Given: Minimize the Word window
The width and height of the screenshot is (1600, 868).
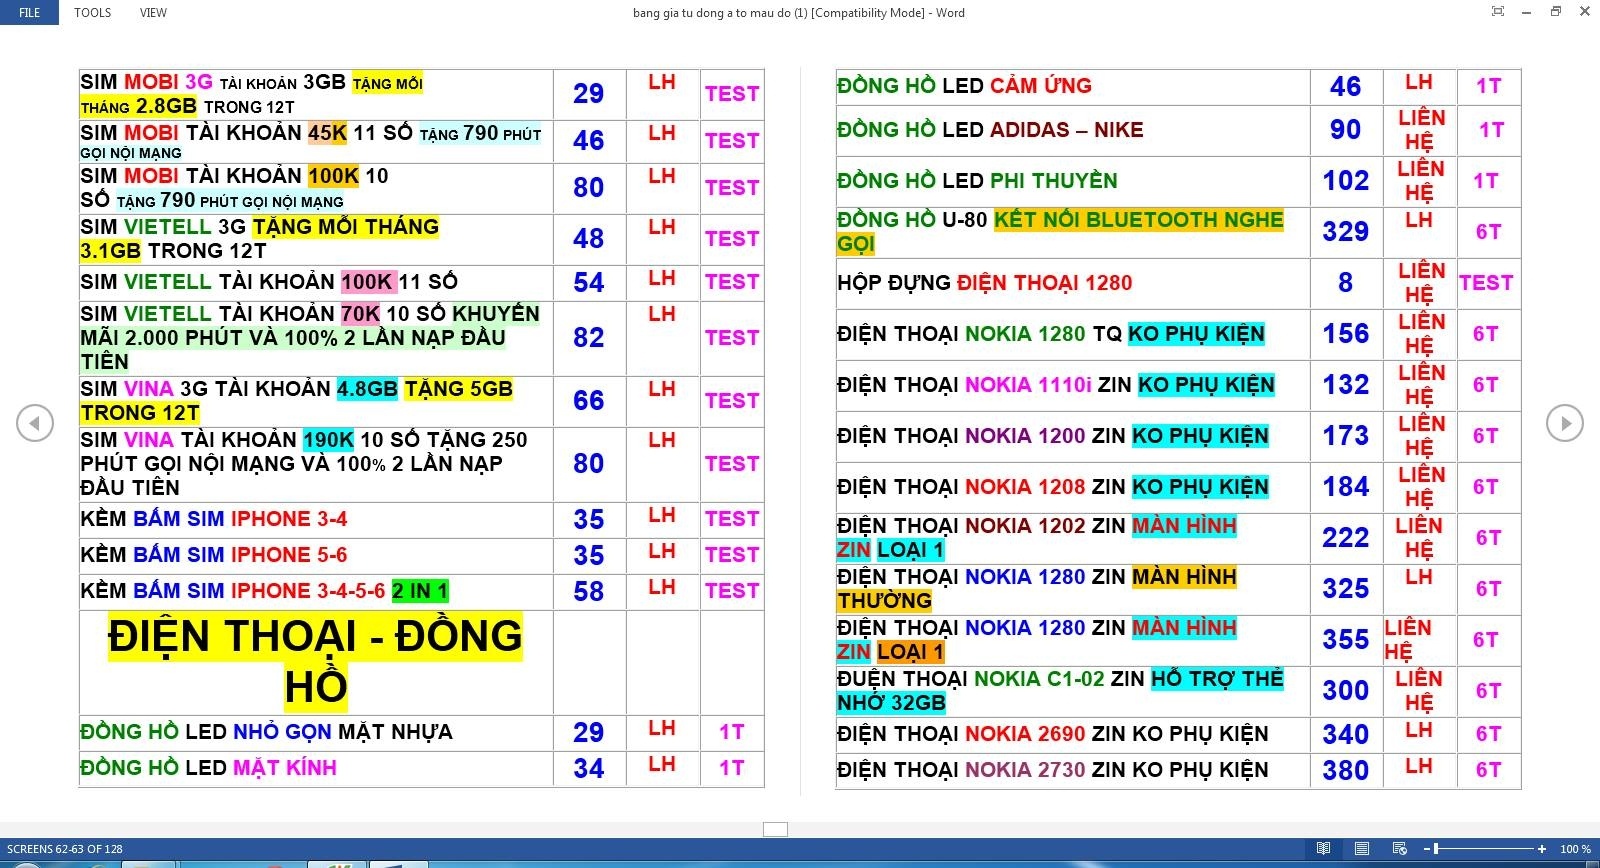Looking at the screenshot, I should tap(1526, 12).
